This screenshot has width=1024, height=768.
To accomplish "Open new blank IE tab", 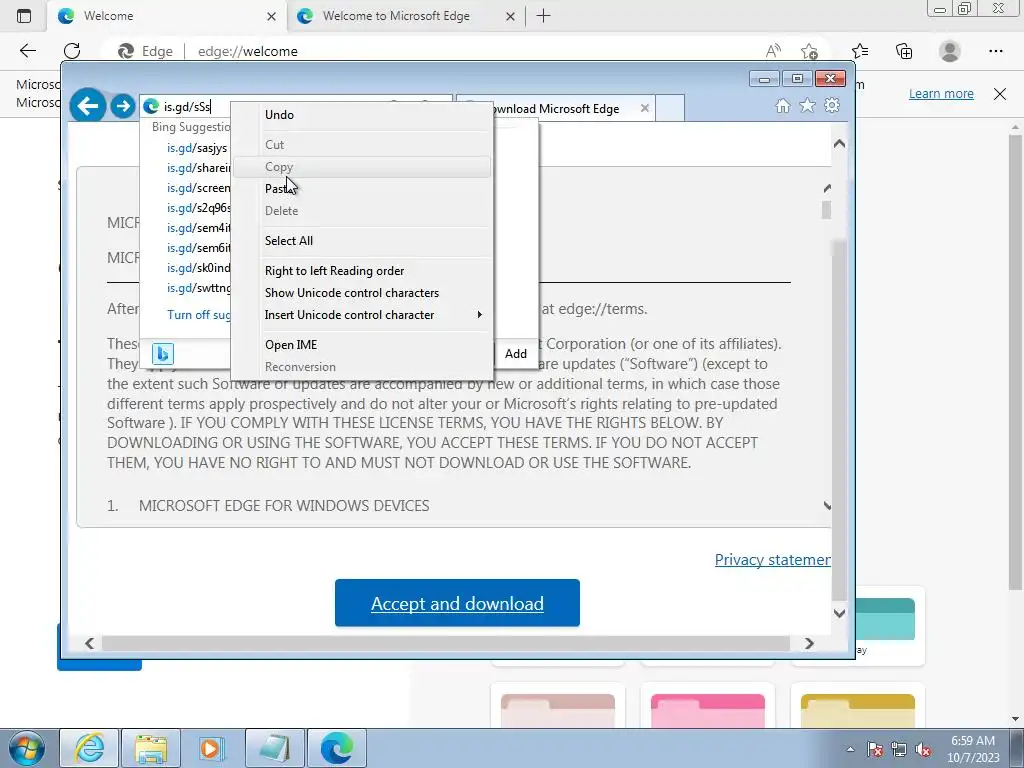I will coord(669,108).
